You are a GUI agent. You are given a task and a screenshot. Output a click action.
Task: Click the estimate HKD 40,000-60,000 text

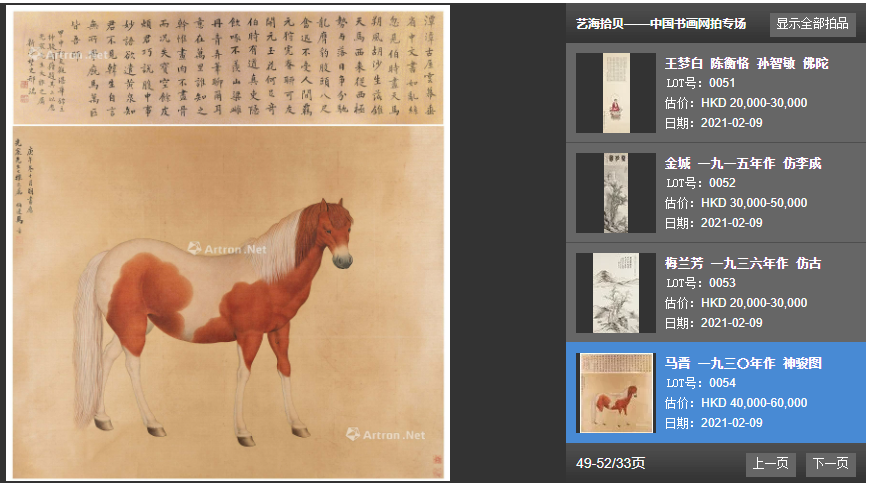pos(736,403)
